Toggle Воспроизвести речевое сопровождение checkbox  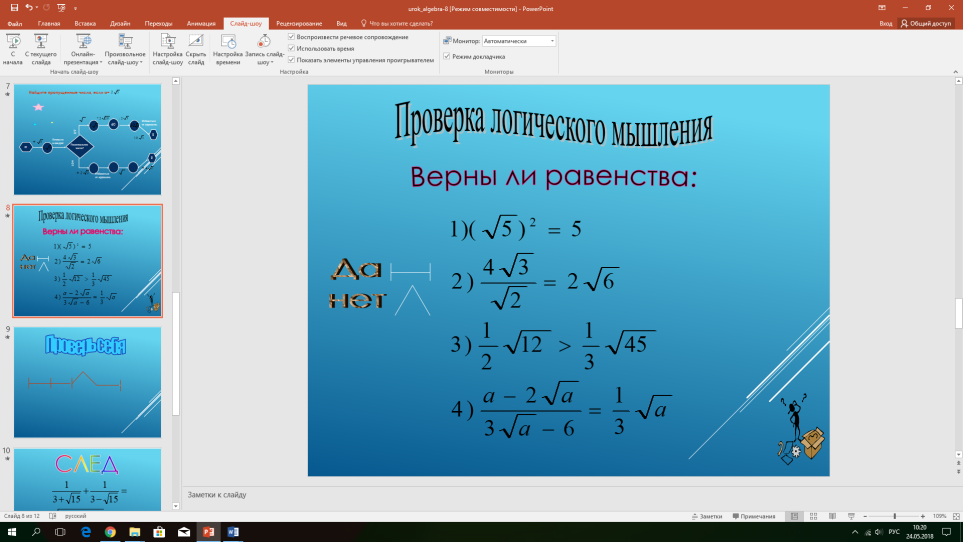292,37
